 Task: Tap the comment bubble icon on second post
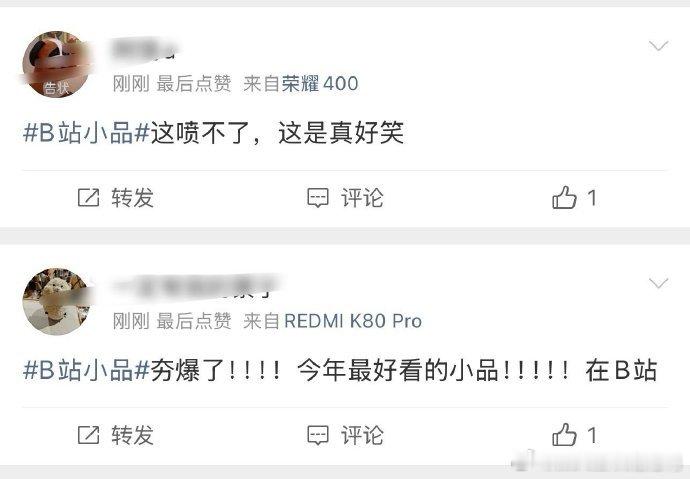[318, 435]
